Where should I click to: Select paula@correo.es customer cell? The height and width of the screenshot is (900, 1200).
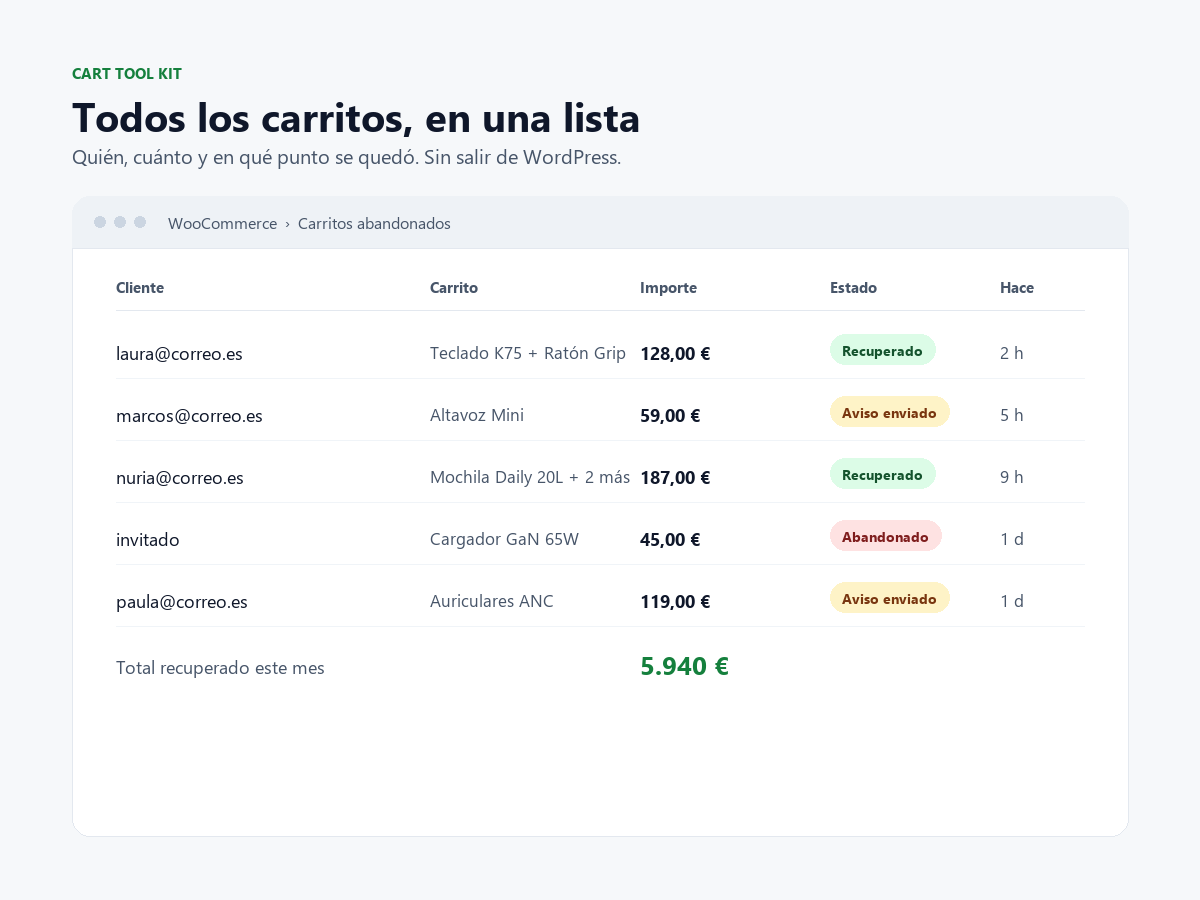tap(182, 602)
